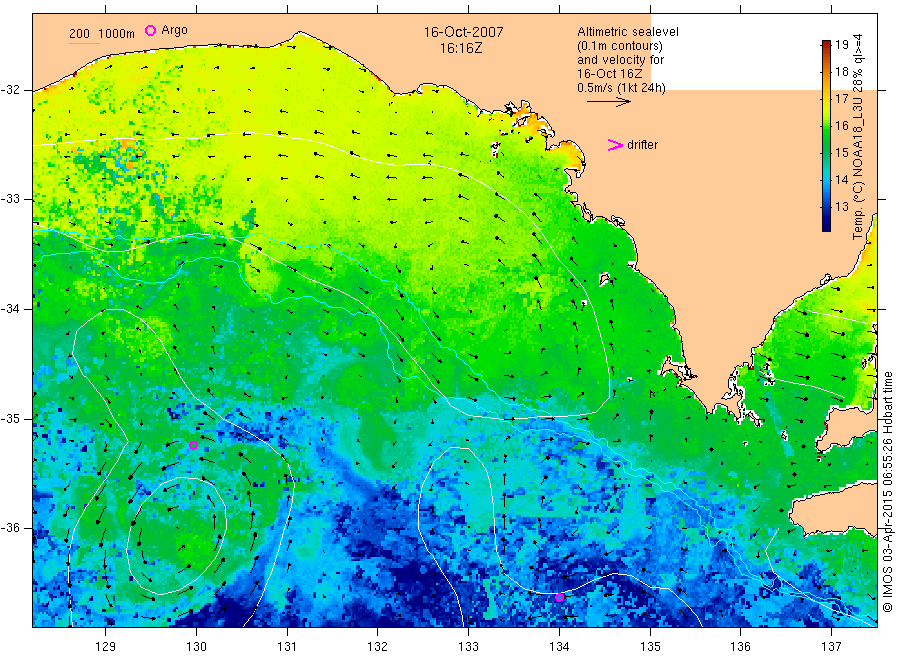
Task: Click the 129 longitude axis label
Action: 106,647
